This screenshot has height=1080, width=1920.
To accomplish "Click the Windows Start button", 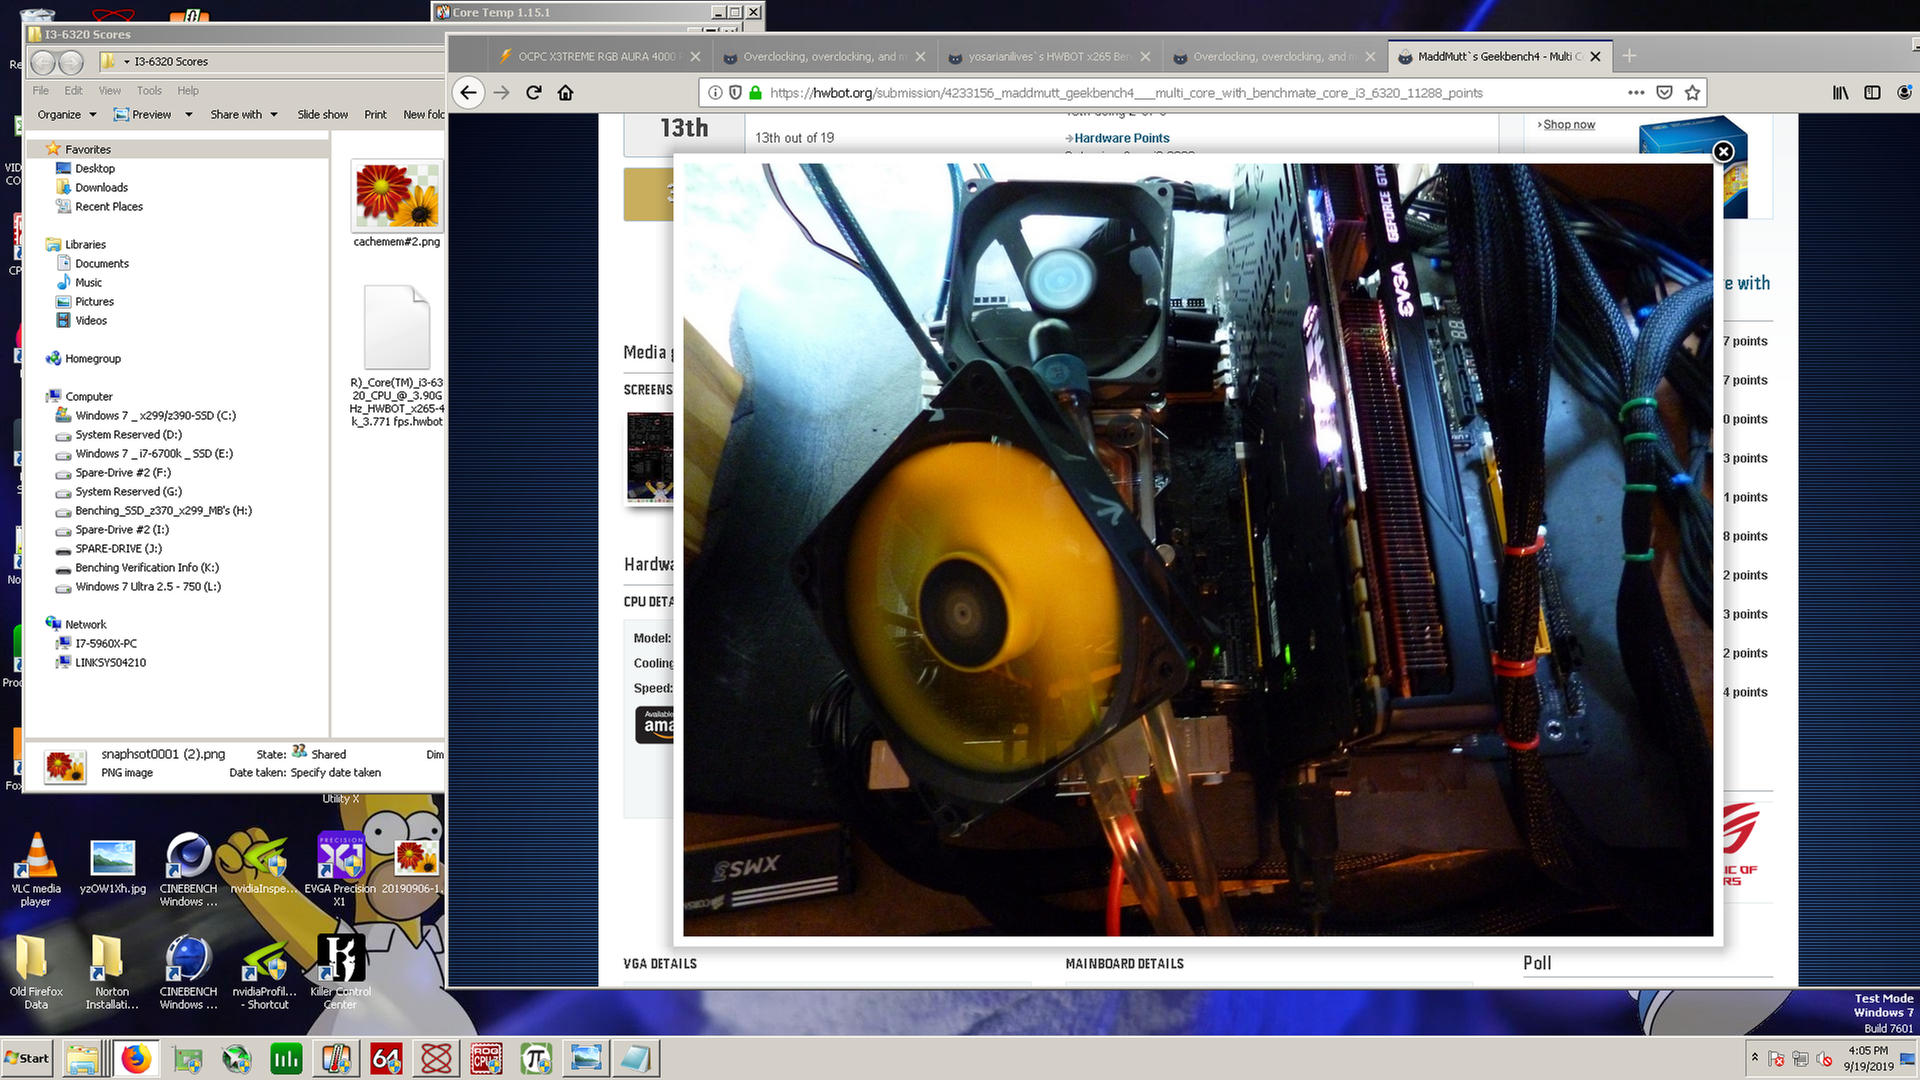I will [x=28, y=1058].
